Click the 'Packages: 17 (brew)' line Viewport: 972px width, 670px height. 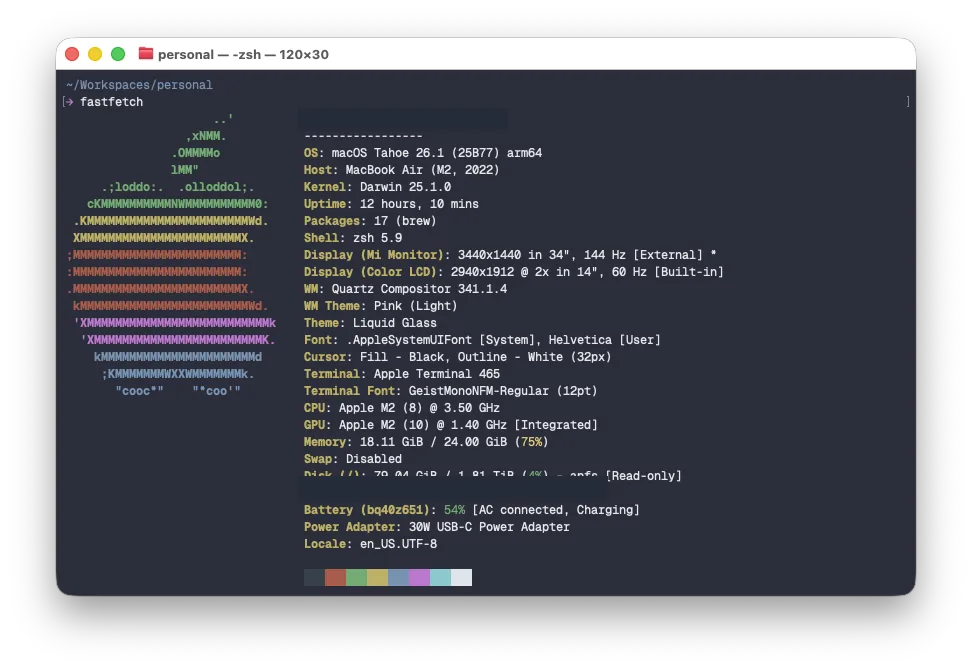[x=370, y=221]
